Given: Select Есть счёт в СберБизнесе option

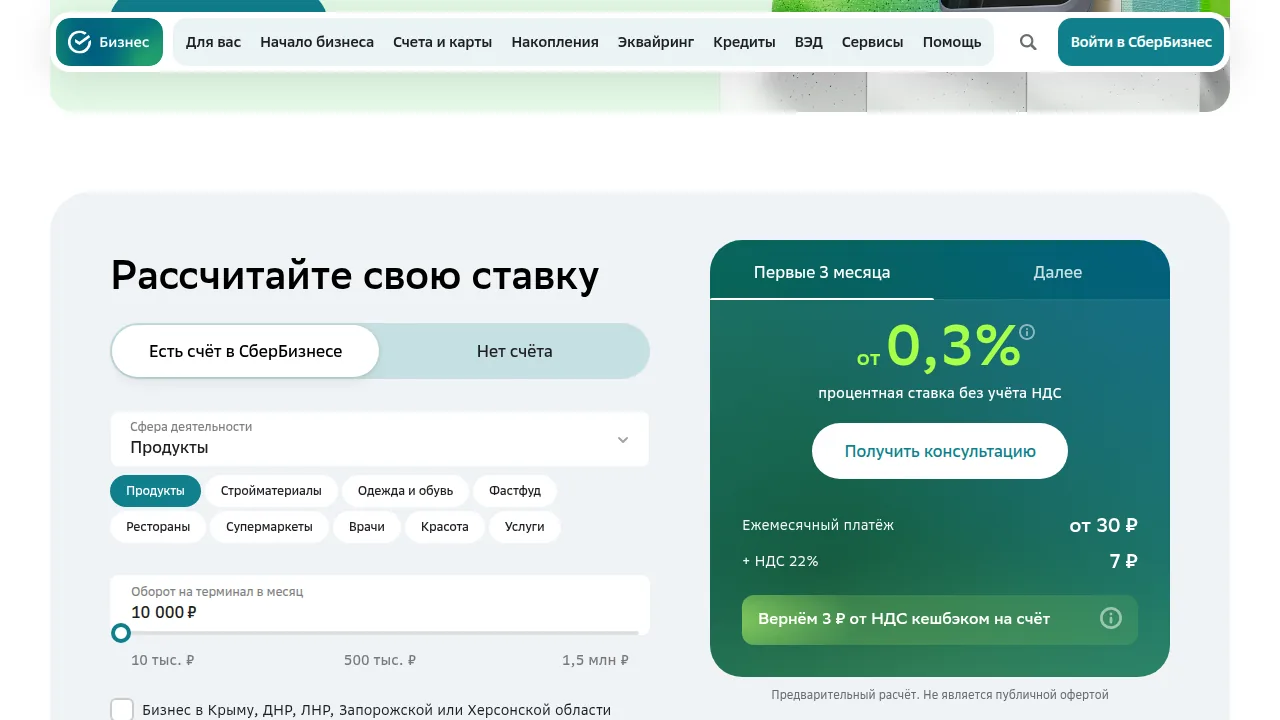Looking at the screenshot, I should (x=245, y=351).
